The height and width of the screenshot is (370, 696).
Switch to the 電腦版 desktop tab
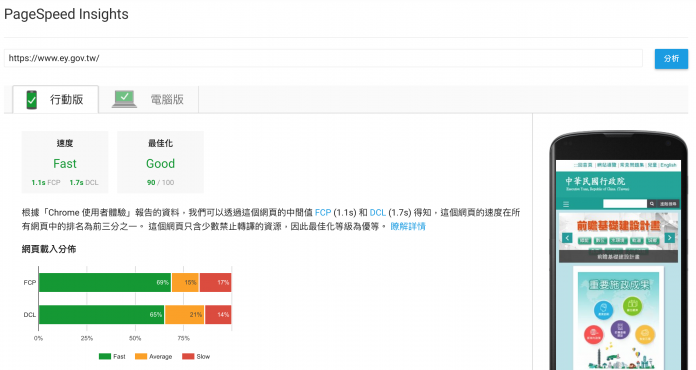[149, 99]
